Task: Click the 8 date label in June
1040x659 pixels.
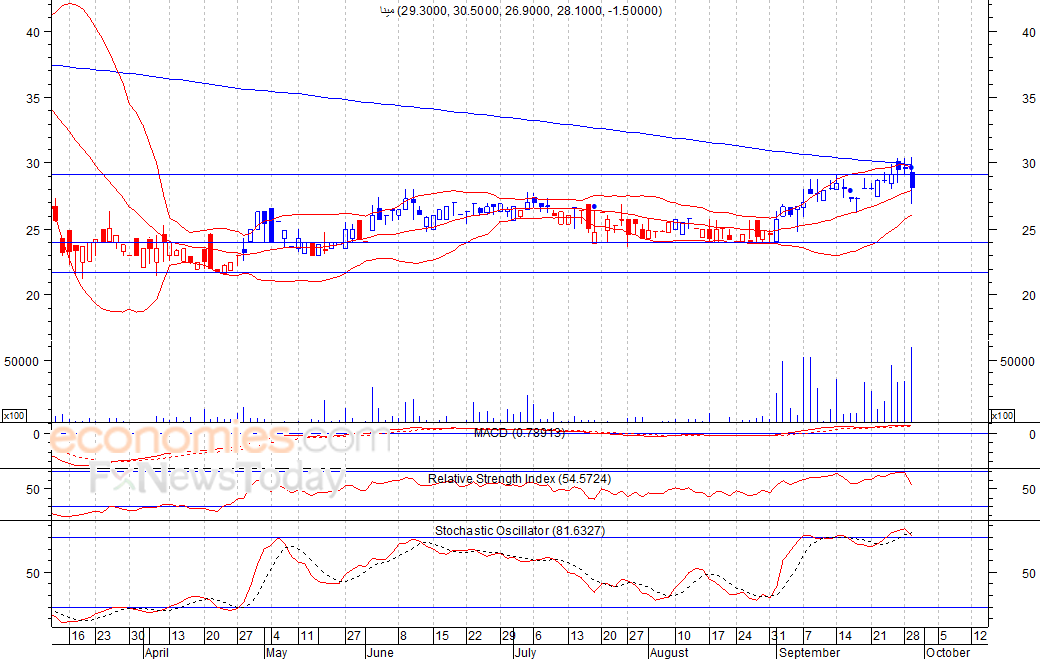Action: point(403,636)
